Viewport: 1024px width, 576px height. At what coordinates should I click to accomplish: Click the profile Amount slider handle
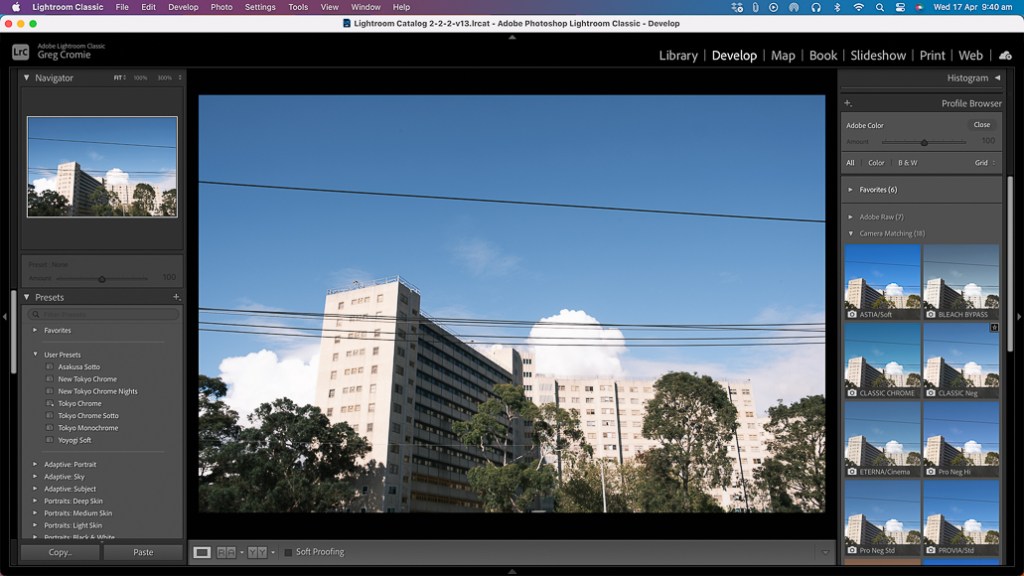(x=924, y=142)
